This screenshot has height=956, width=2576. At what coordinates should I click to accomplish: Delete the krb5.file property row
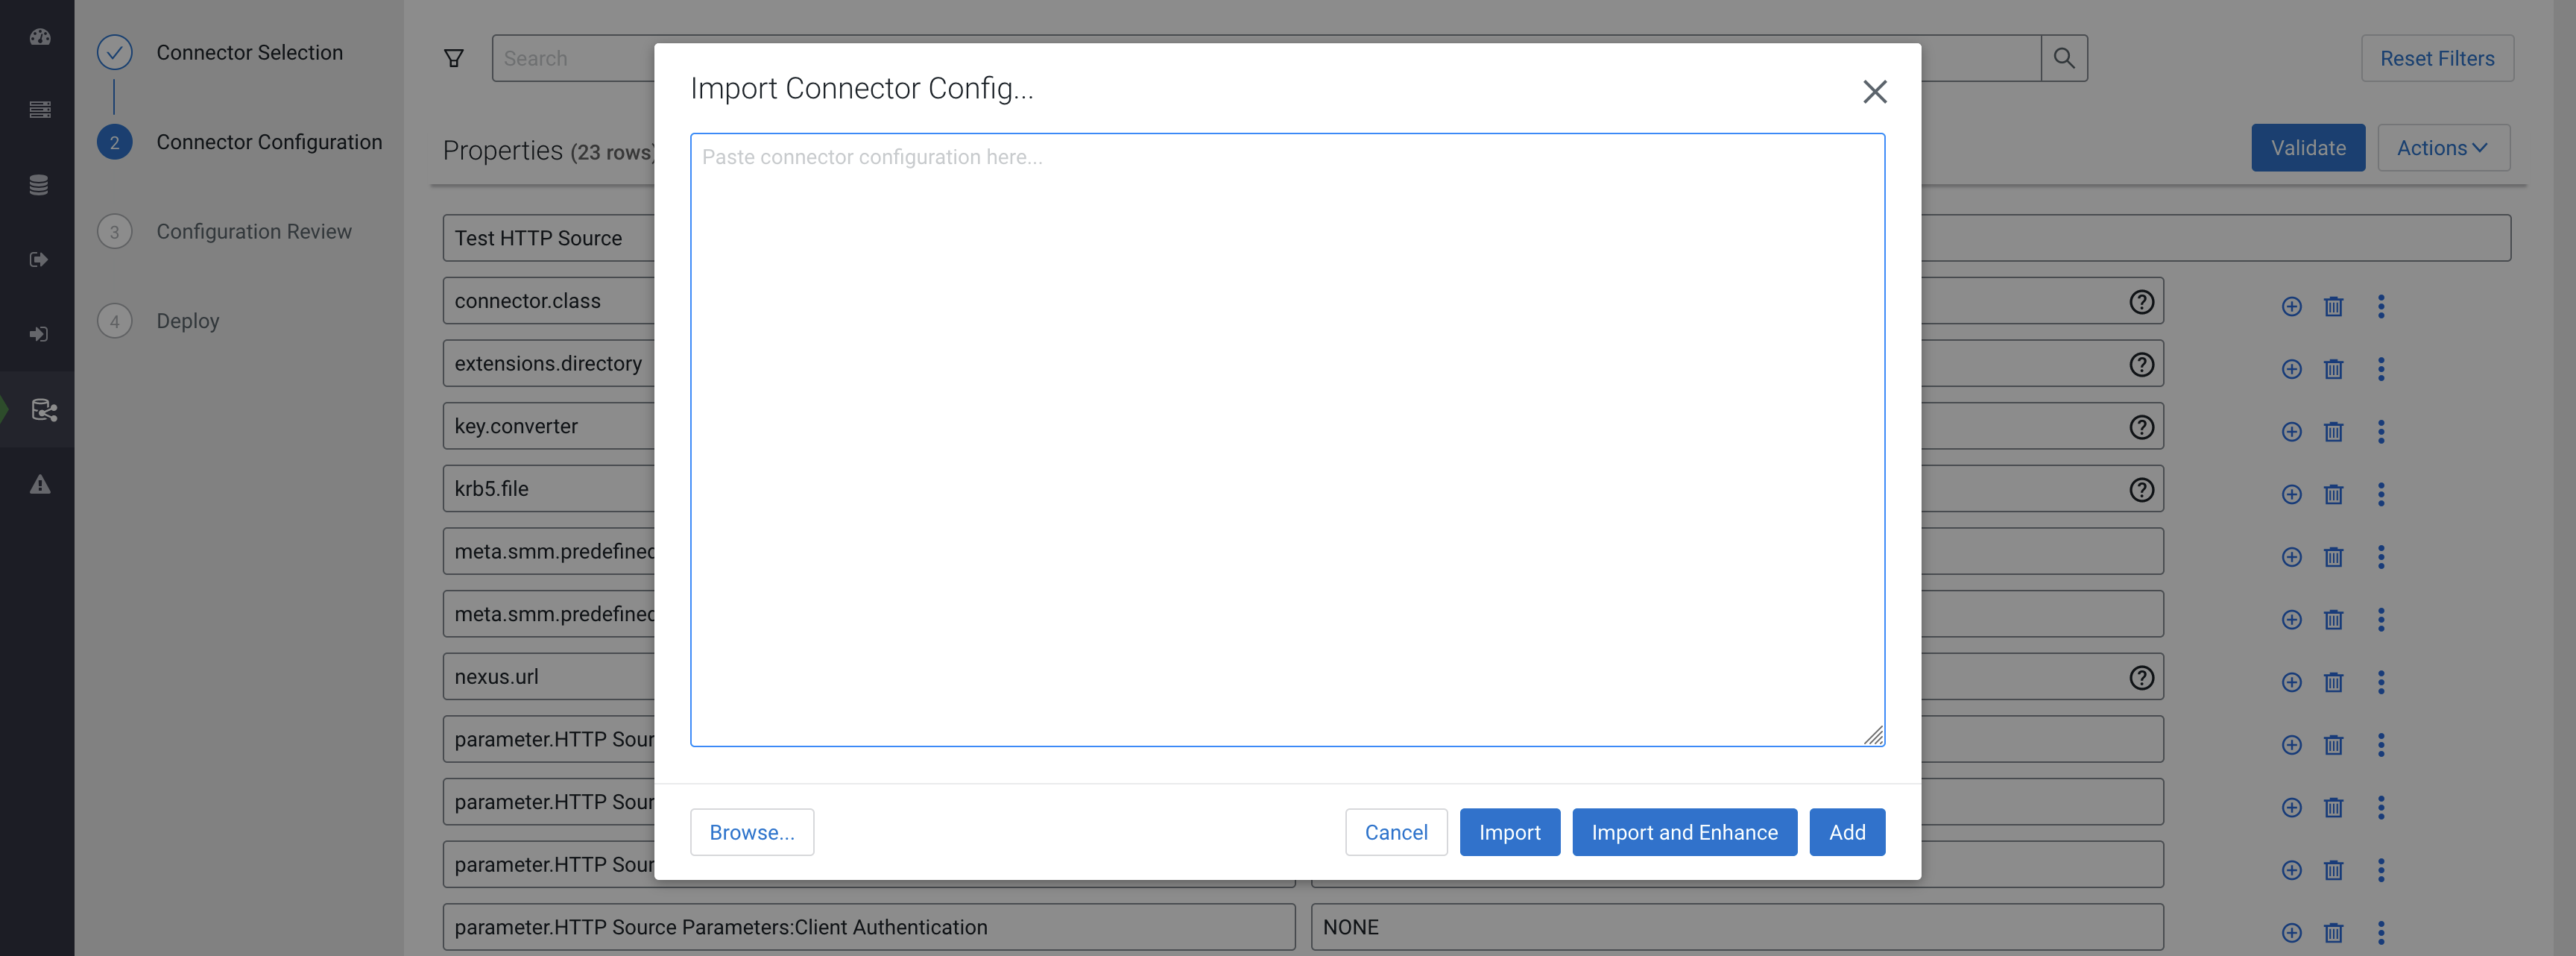tap(2333, 495)
